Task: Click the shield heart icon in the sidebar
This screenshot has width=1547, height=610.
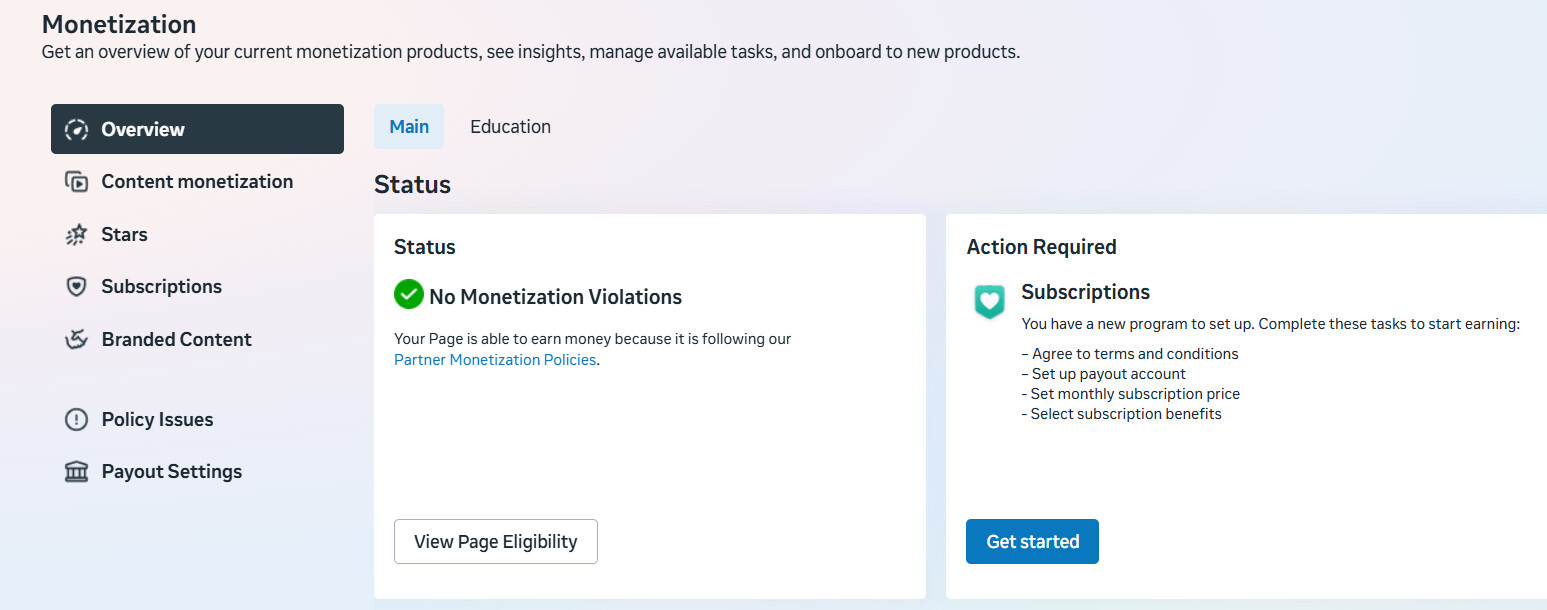Action: pos(76,287)
